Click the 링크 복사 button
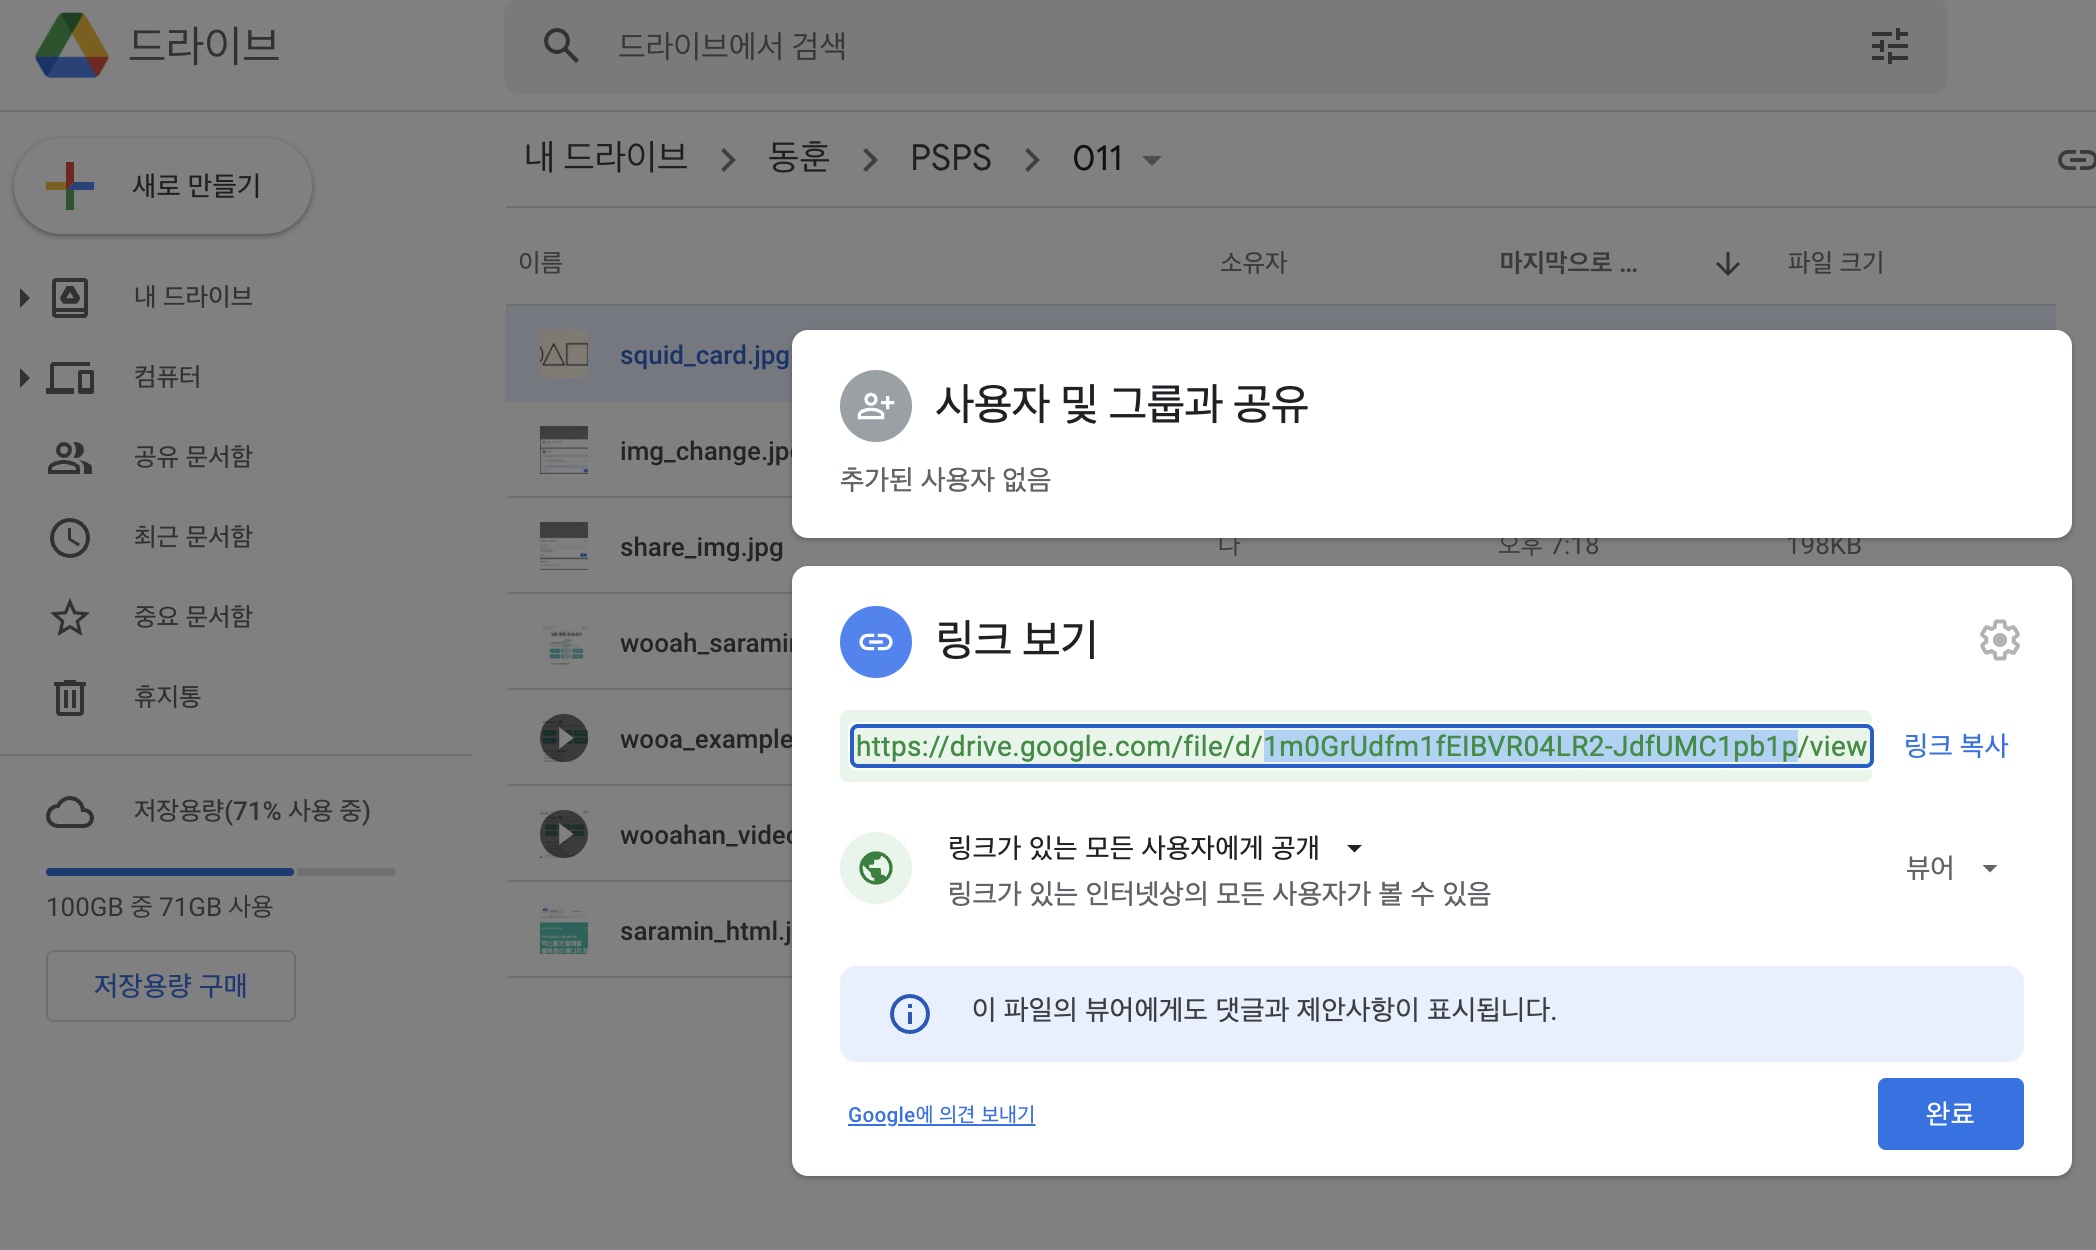Viewport: 2096px width, 1250px height. (1955, 745)
